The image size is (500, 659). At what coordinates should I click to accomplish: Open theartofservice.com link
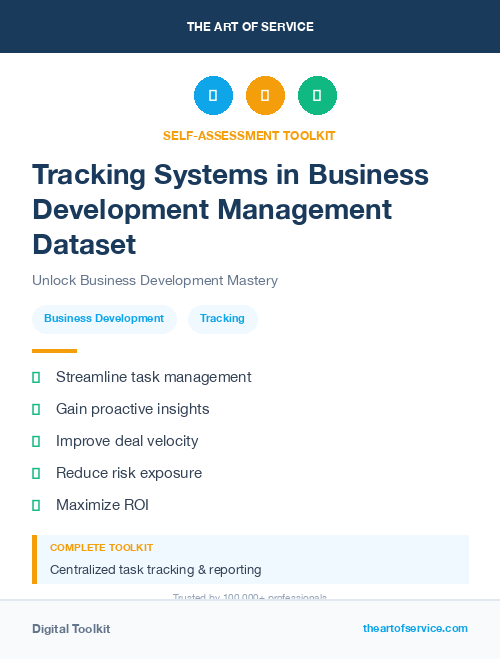click(x=415, y=628)
